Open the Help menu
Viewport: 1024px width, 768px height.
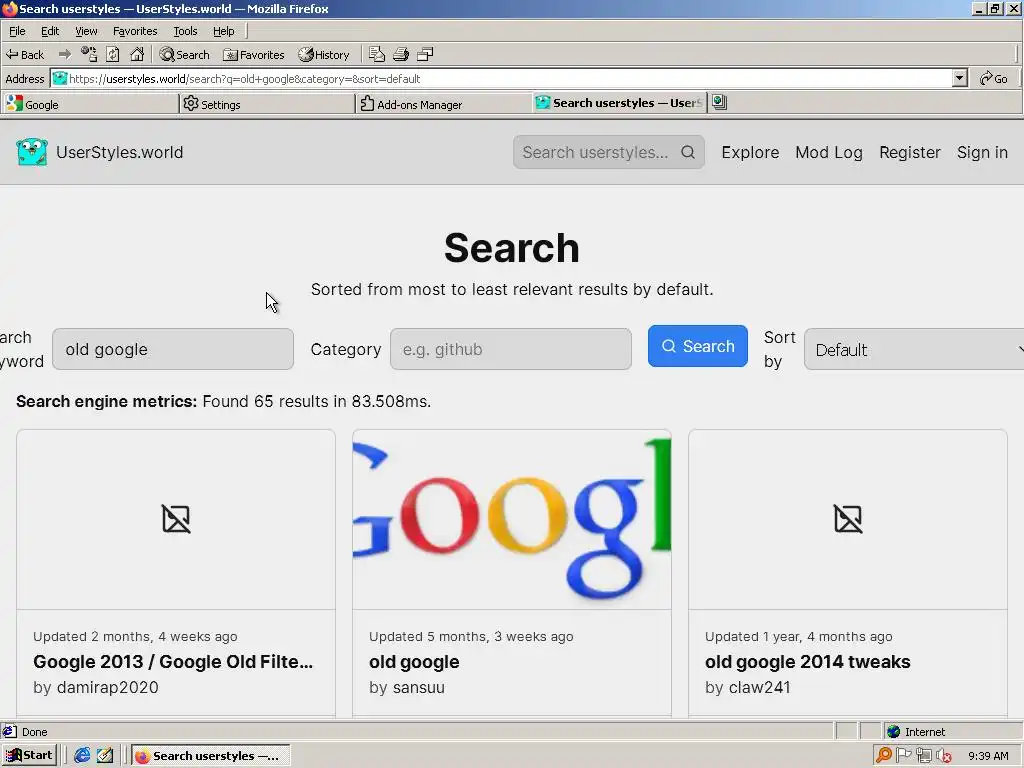223,31
